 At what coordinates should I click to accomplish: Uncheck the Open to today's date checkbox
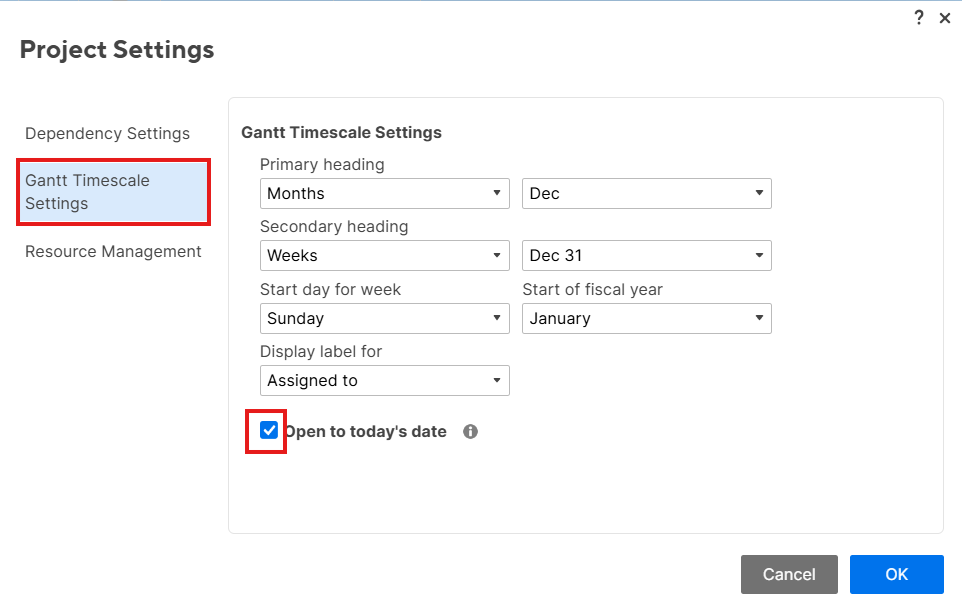coord(268,431)
